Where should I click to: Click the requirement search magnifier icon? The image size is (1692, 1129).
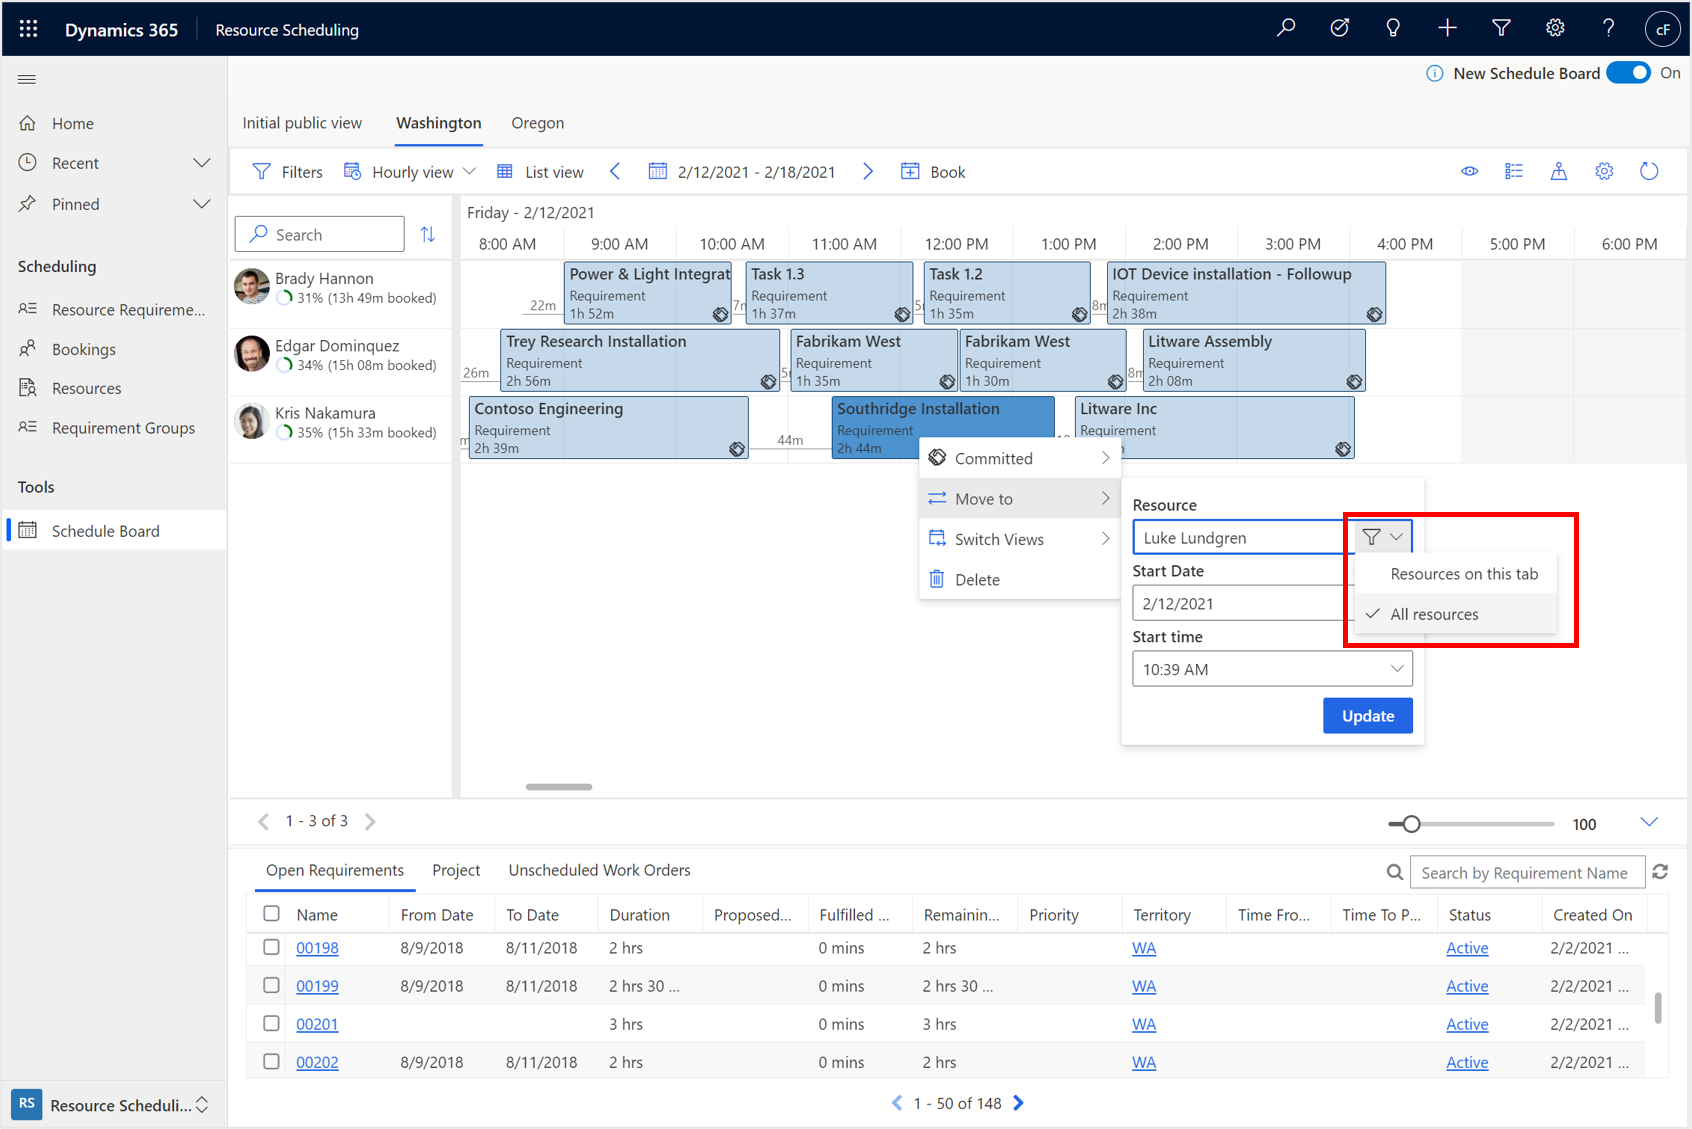pyautogui.click(x=1395, y=872)
